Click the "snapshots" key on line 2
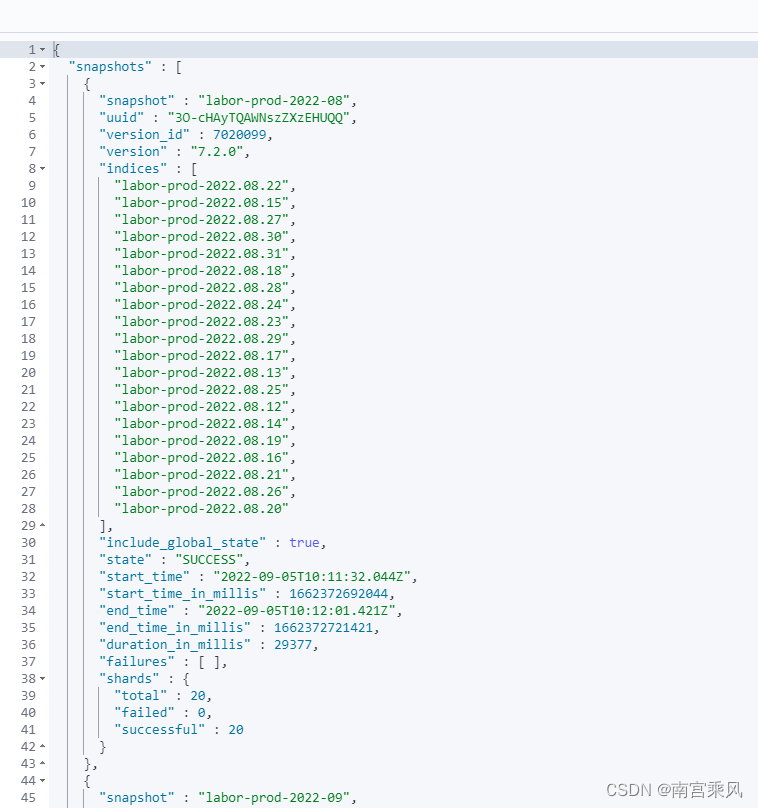Screen dimensions: 758x808 (x=110, y=67)
